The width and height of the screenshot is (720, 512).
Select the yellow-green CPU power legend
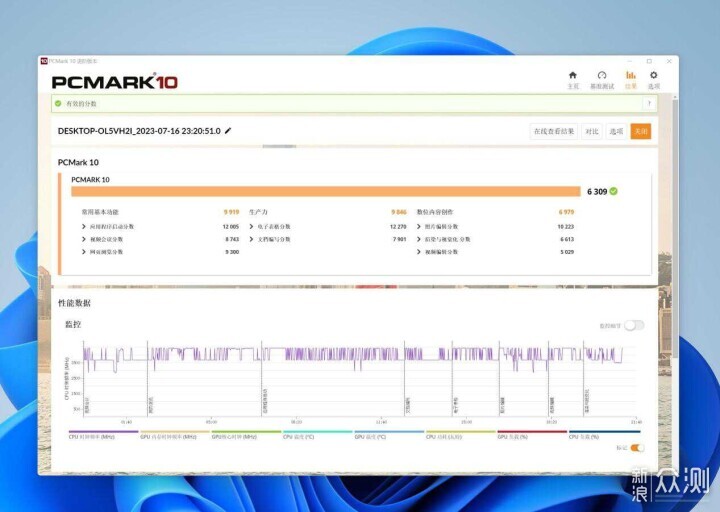pyautogui.click(x=461, y=434)
